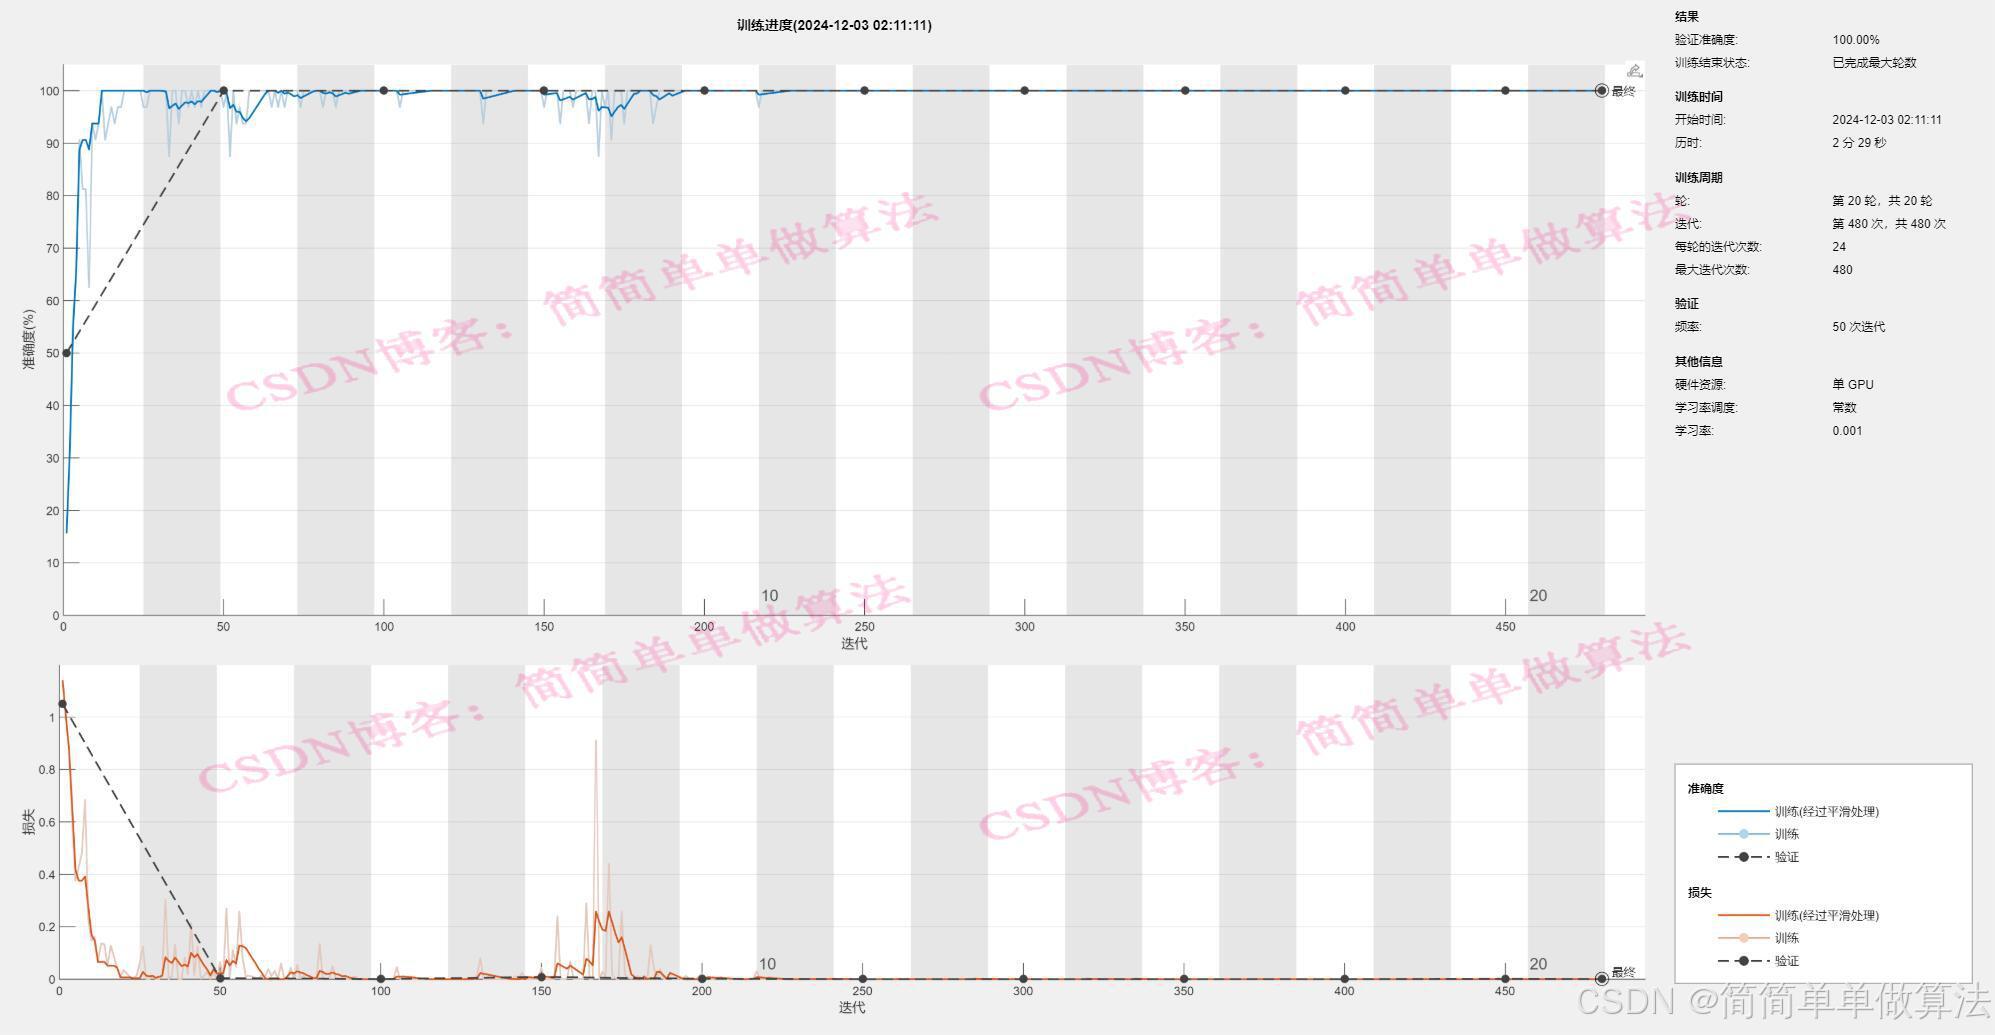Select the iterations-per-epoch value 24
Screen dimensions: 1995x1035
point(1839,247)
